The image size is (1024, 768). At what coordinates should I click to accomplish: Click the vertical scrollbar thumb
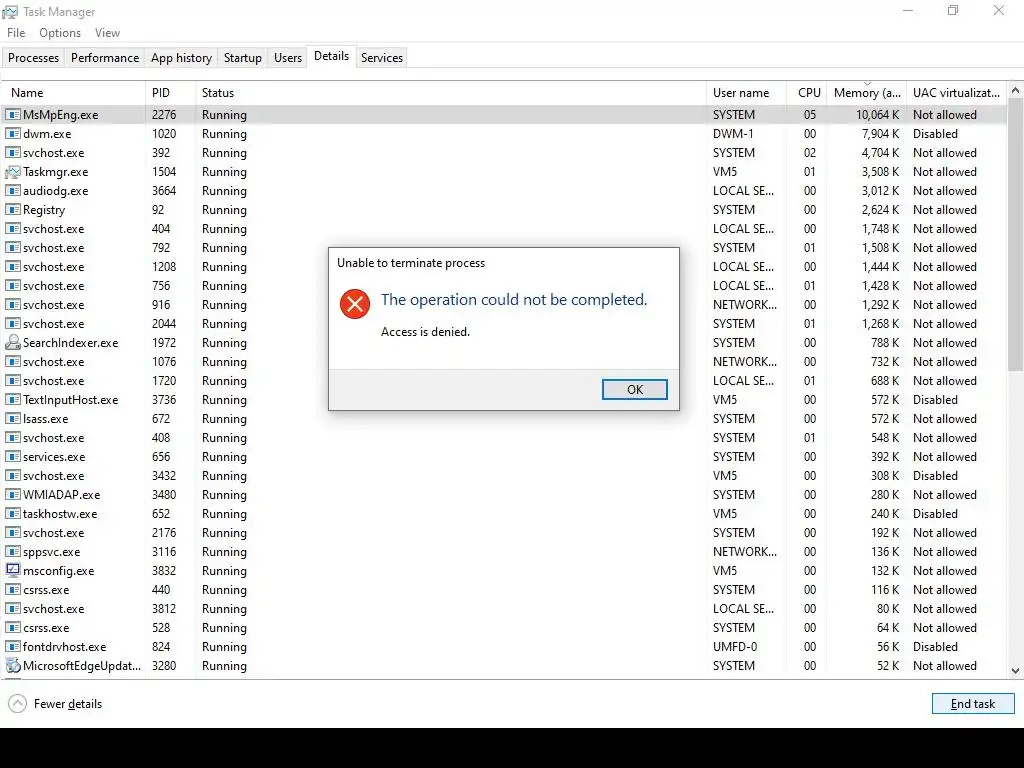1016,235
